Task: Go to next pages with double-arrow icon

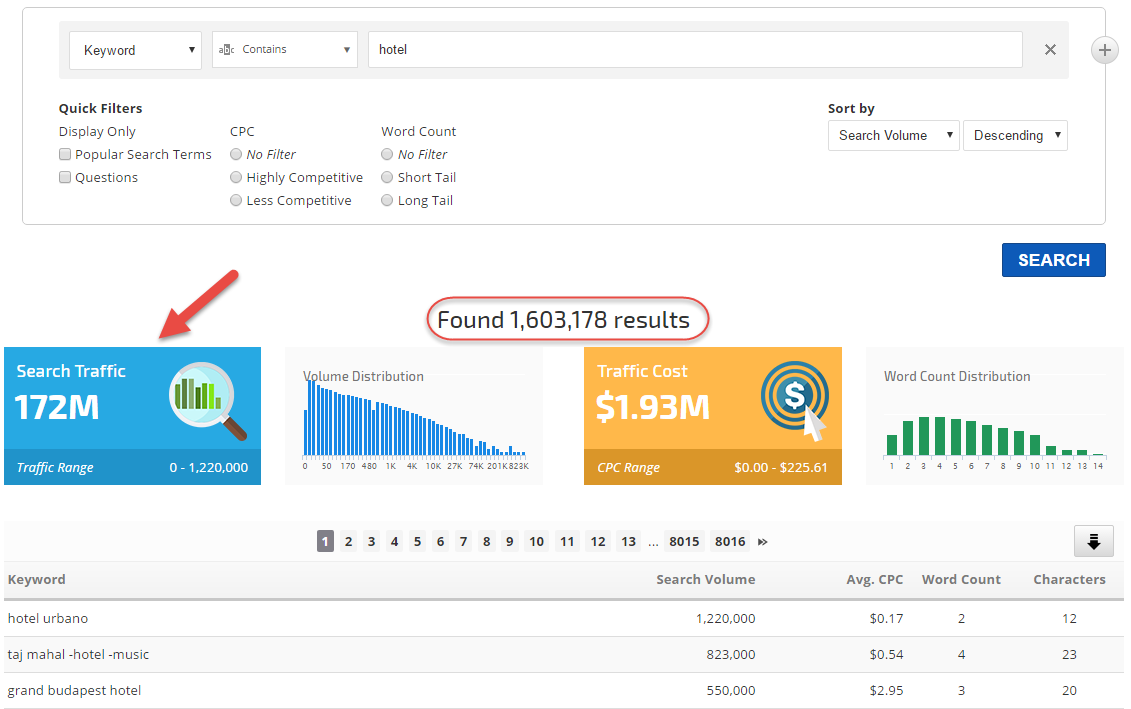Action: point(762,542)
